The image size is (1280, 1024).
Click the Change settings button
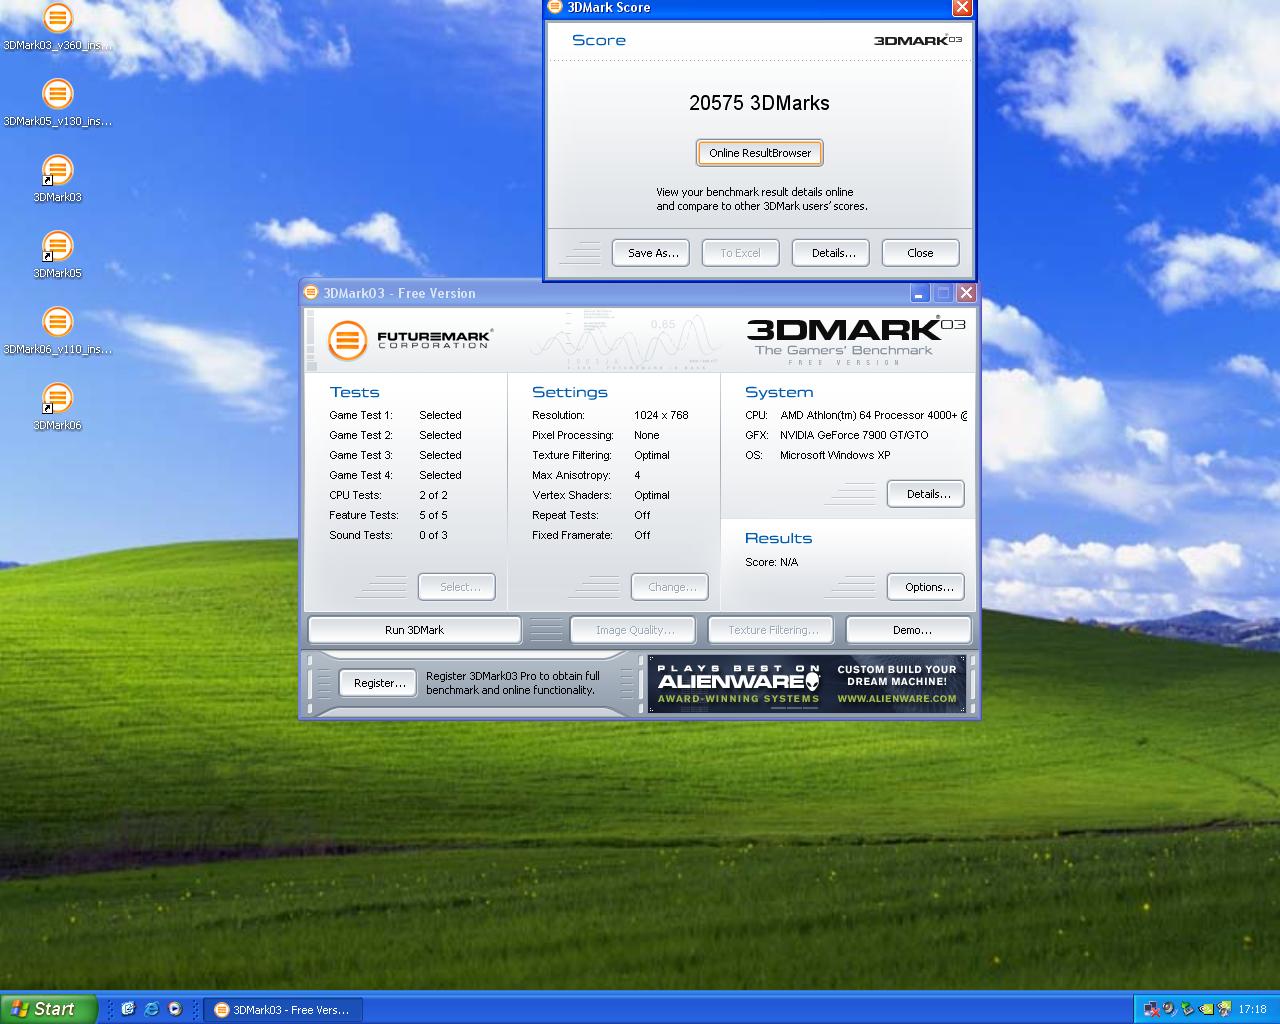tap(670, 587)
